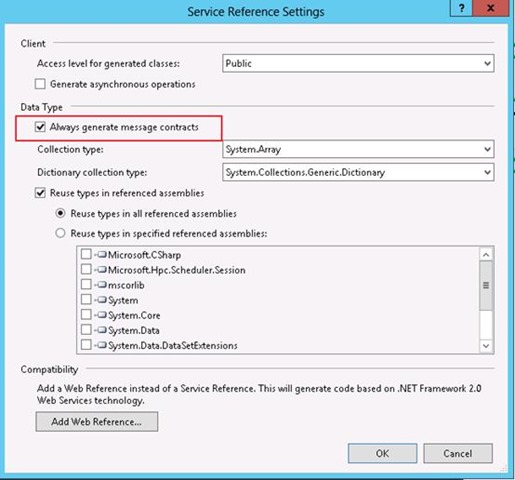Enable Generate asynchronous operations
Viewport: 515px width, 480px height.
click(x=40, y=84)
